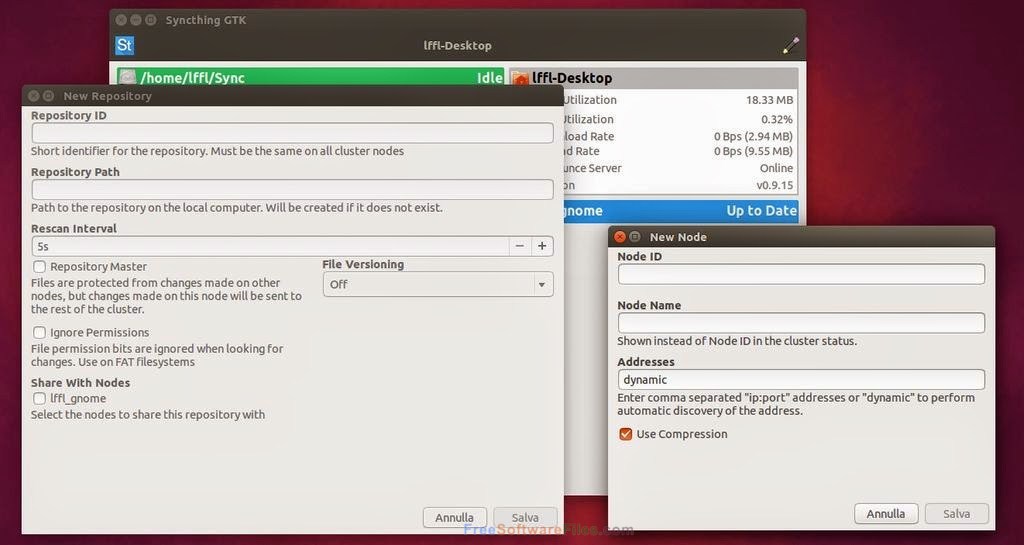This screenshot has height=545, width=1024.
Task: Increase the Rescan Interval with the plus button
Action: tap(542, 246)
